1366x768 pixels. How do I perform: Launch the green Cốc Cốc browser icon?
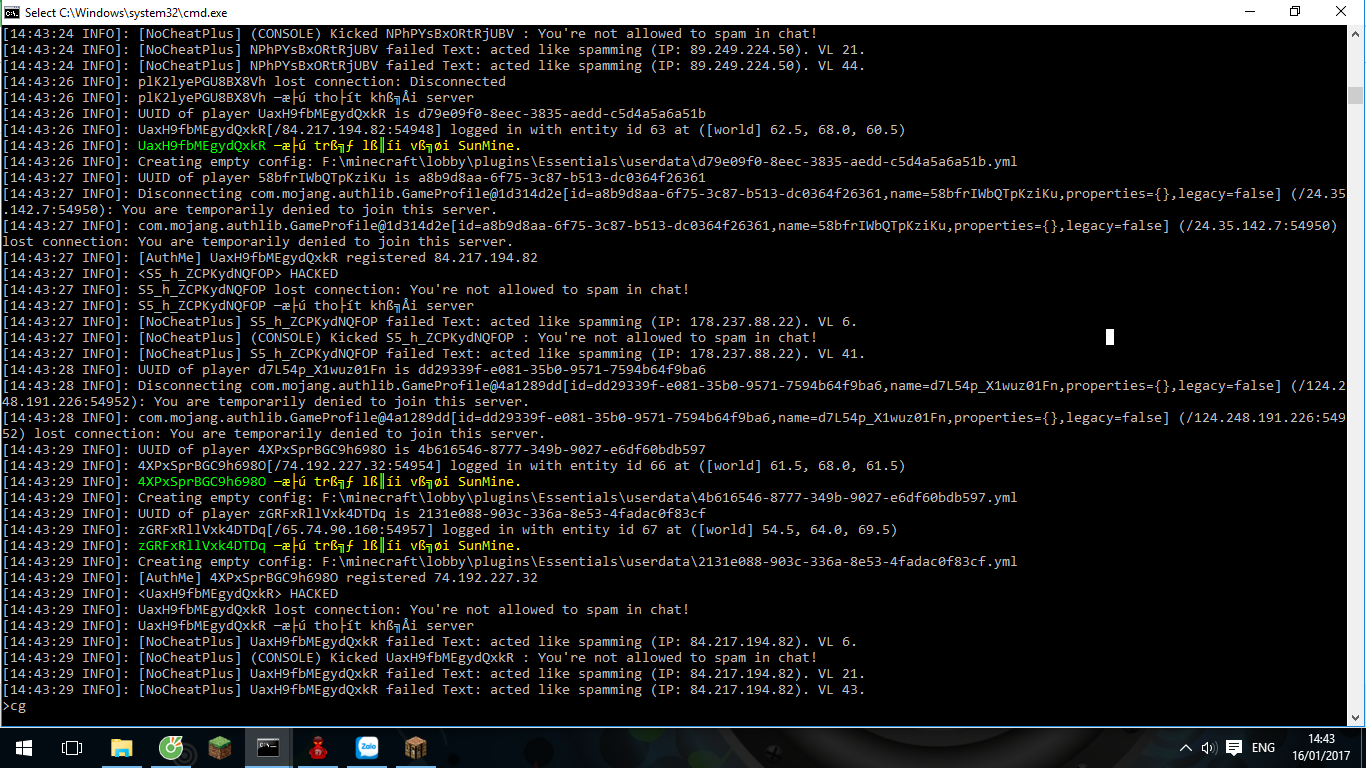point(171,747)
